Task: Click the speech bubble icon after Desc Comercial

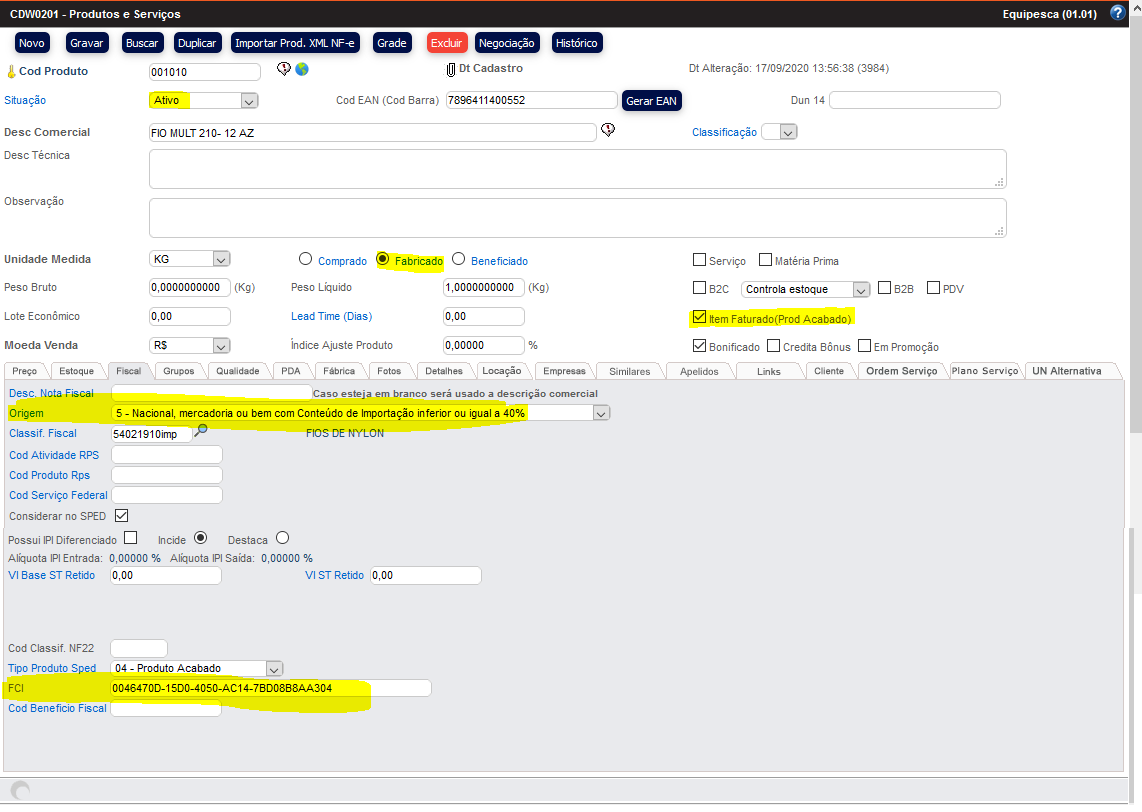Action: (x=607, y=131)
